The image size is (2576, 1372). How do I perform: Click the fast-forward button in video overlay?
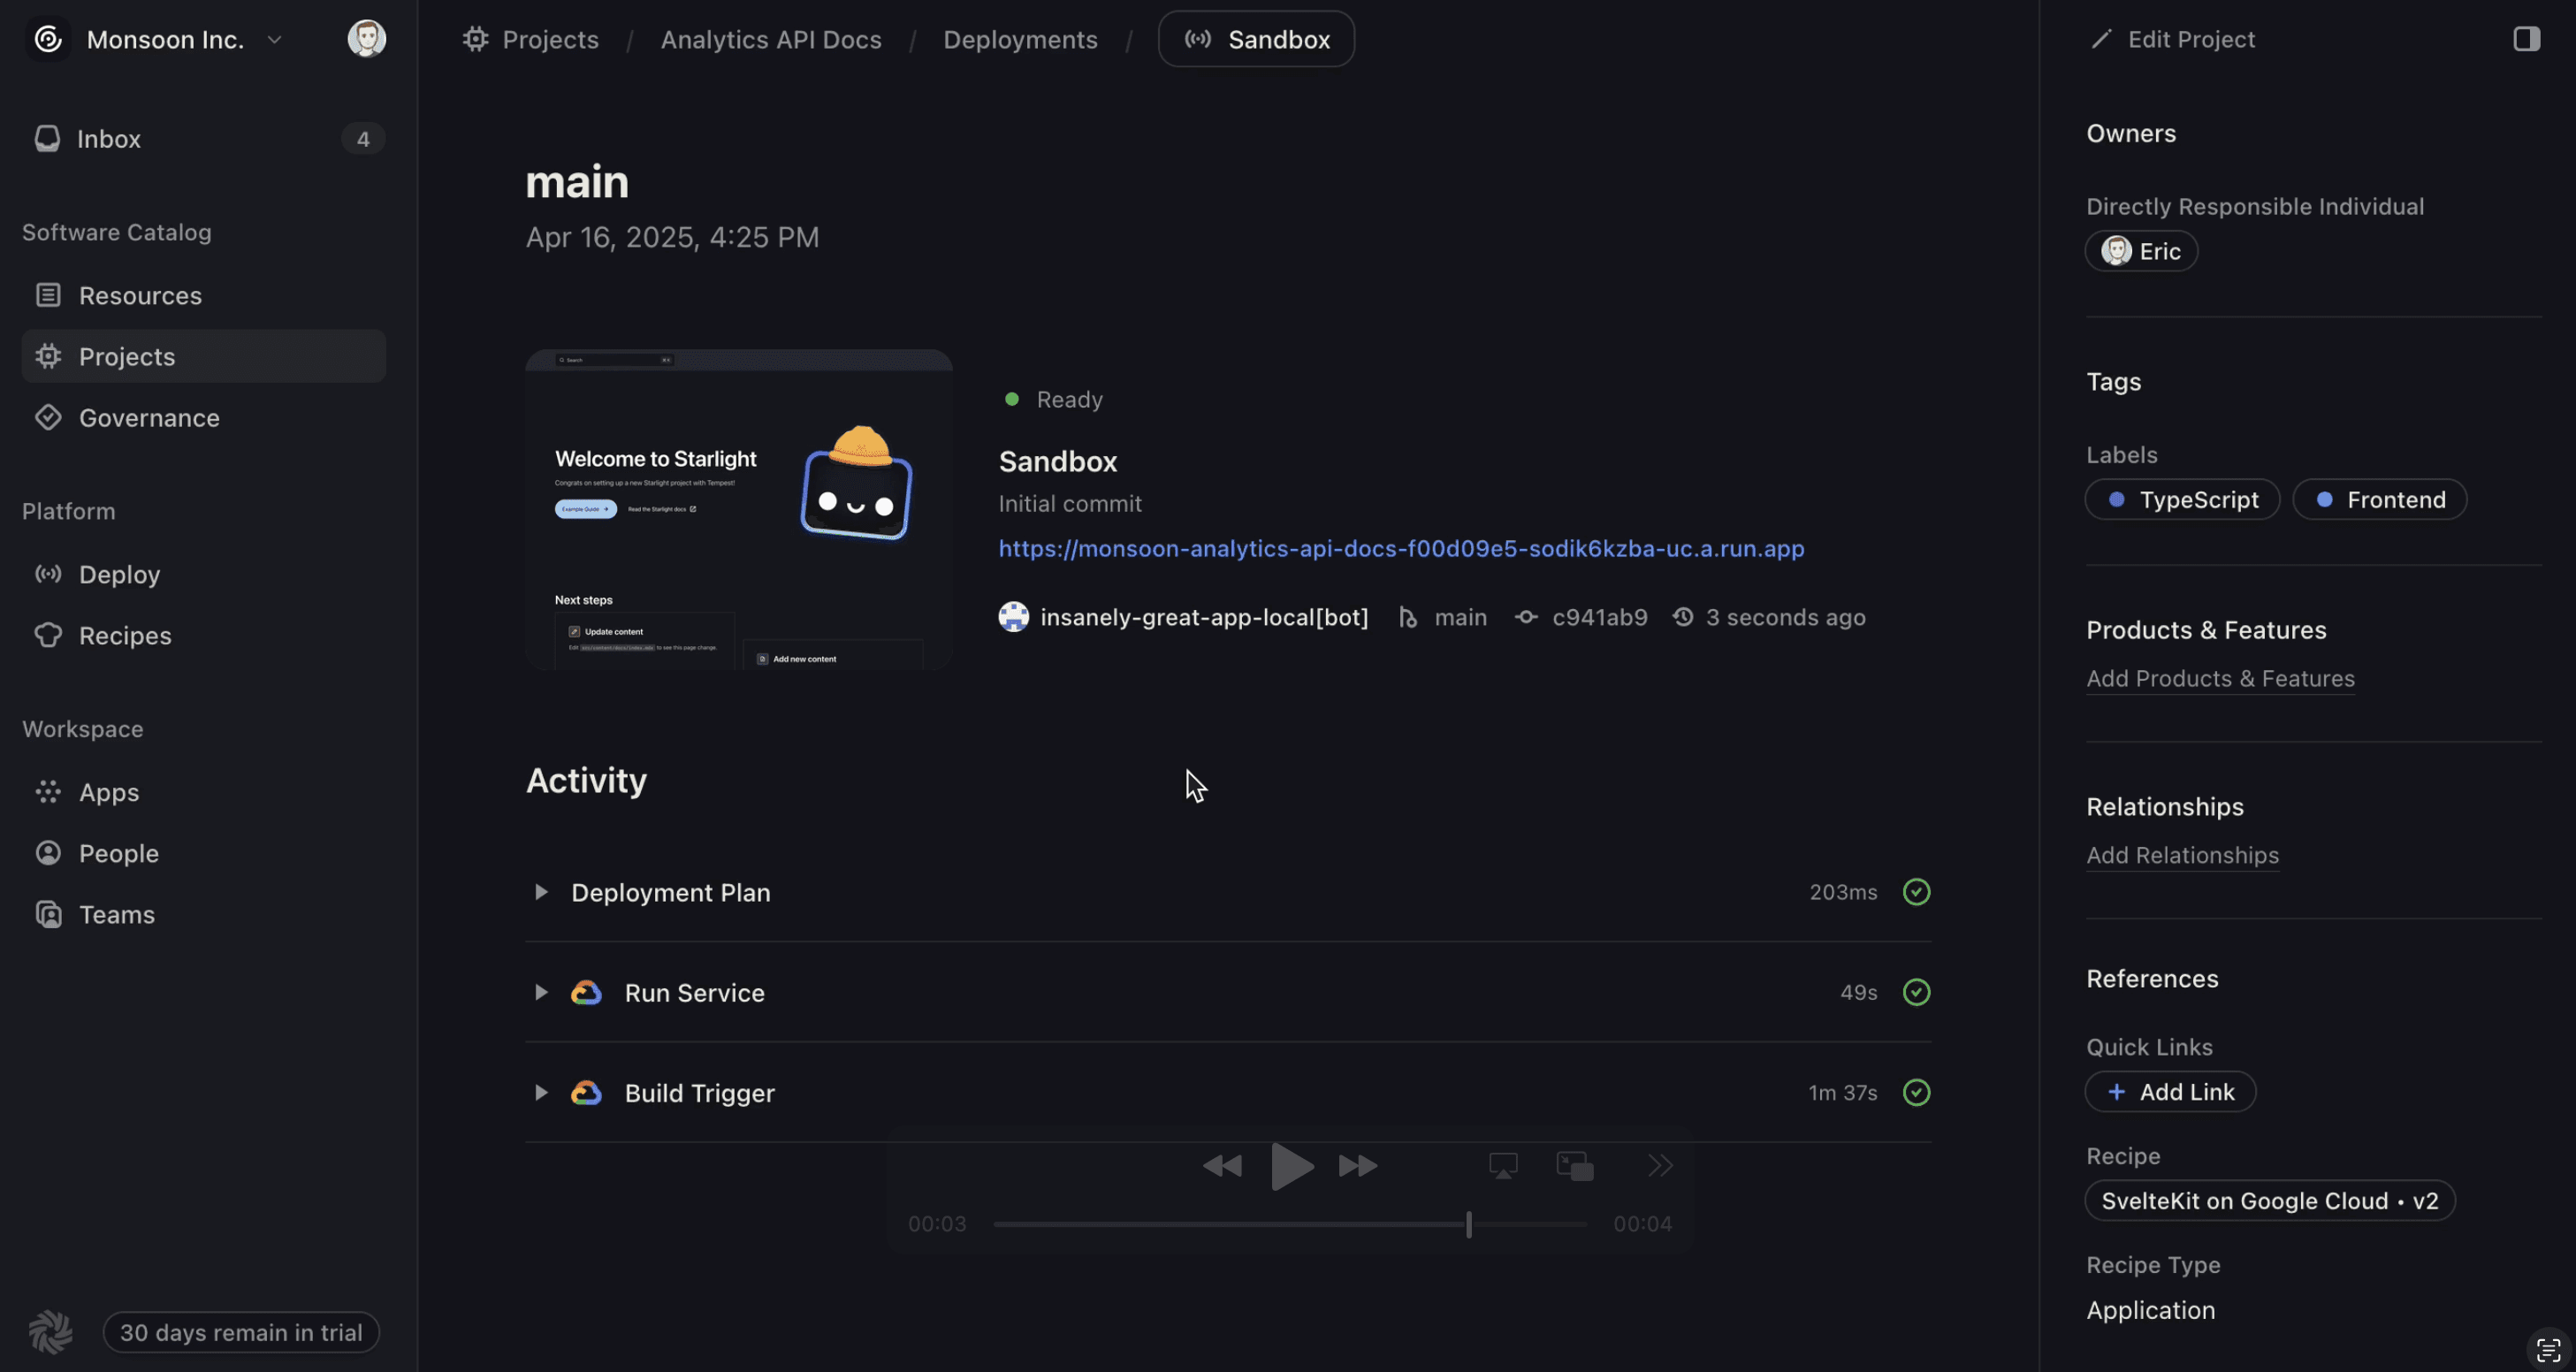(1358, 1166)
